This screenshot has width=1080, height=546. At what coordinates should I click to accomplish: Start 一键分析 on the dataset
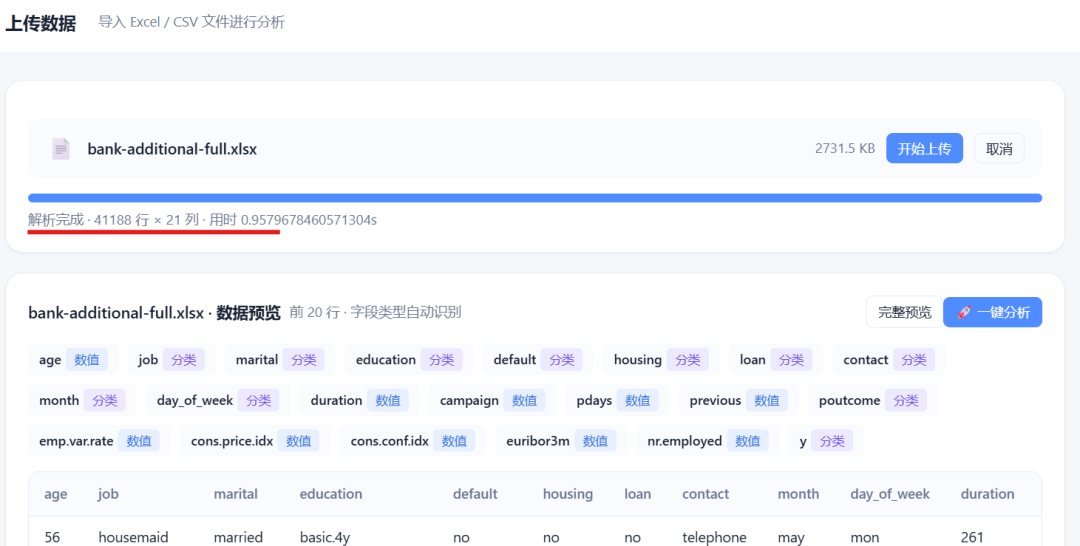[x=993, y=313]
